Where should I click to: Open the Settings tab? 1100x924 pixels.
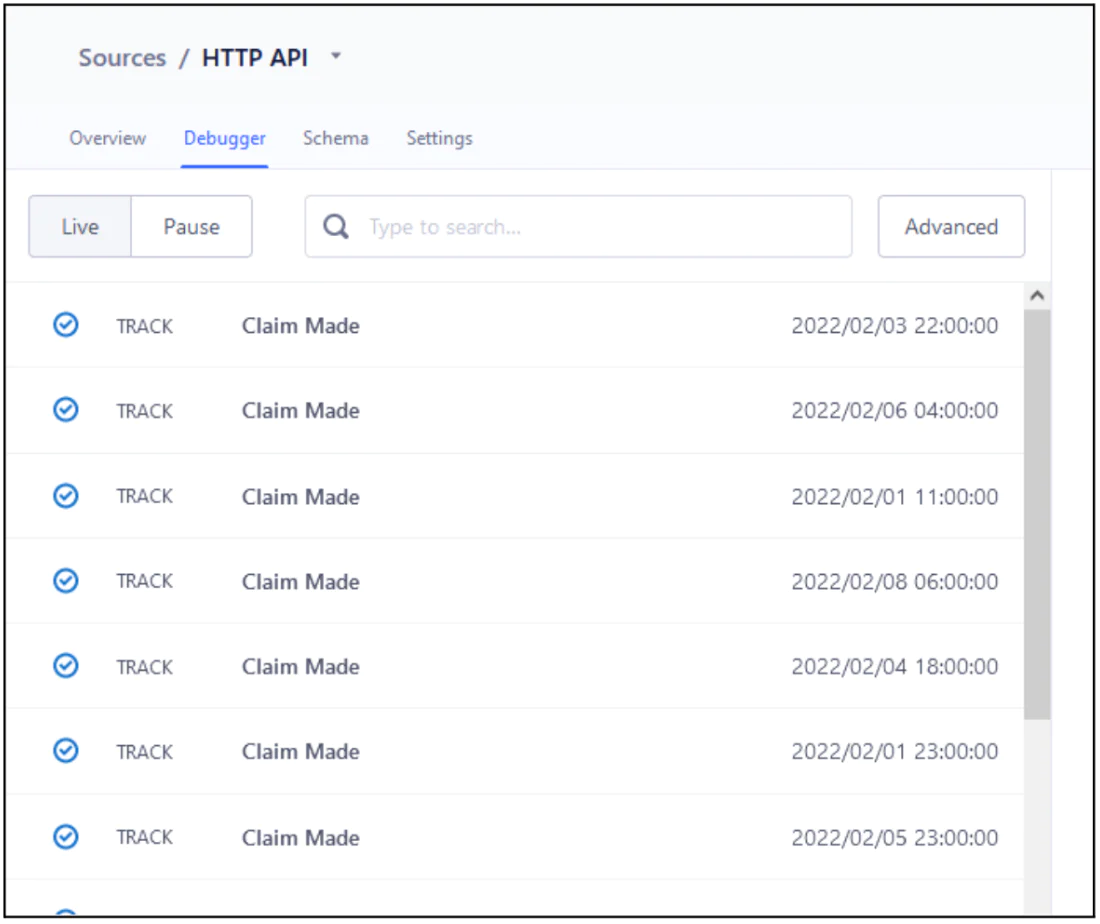[x=439, y=138]
